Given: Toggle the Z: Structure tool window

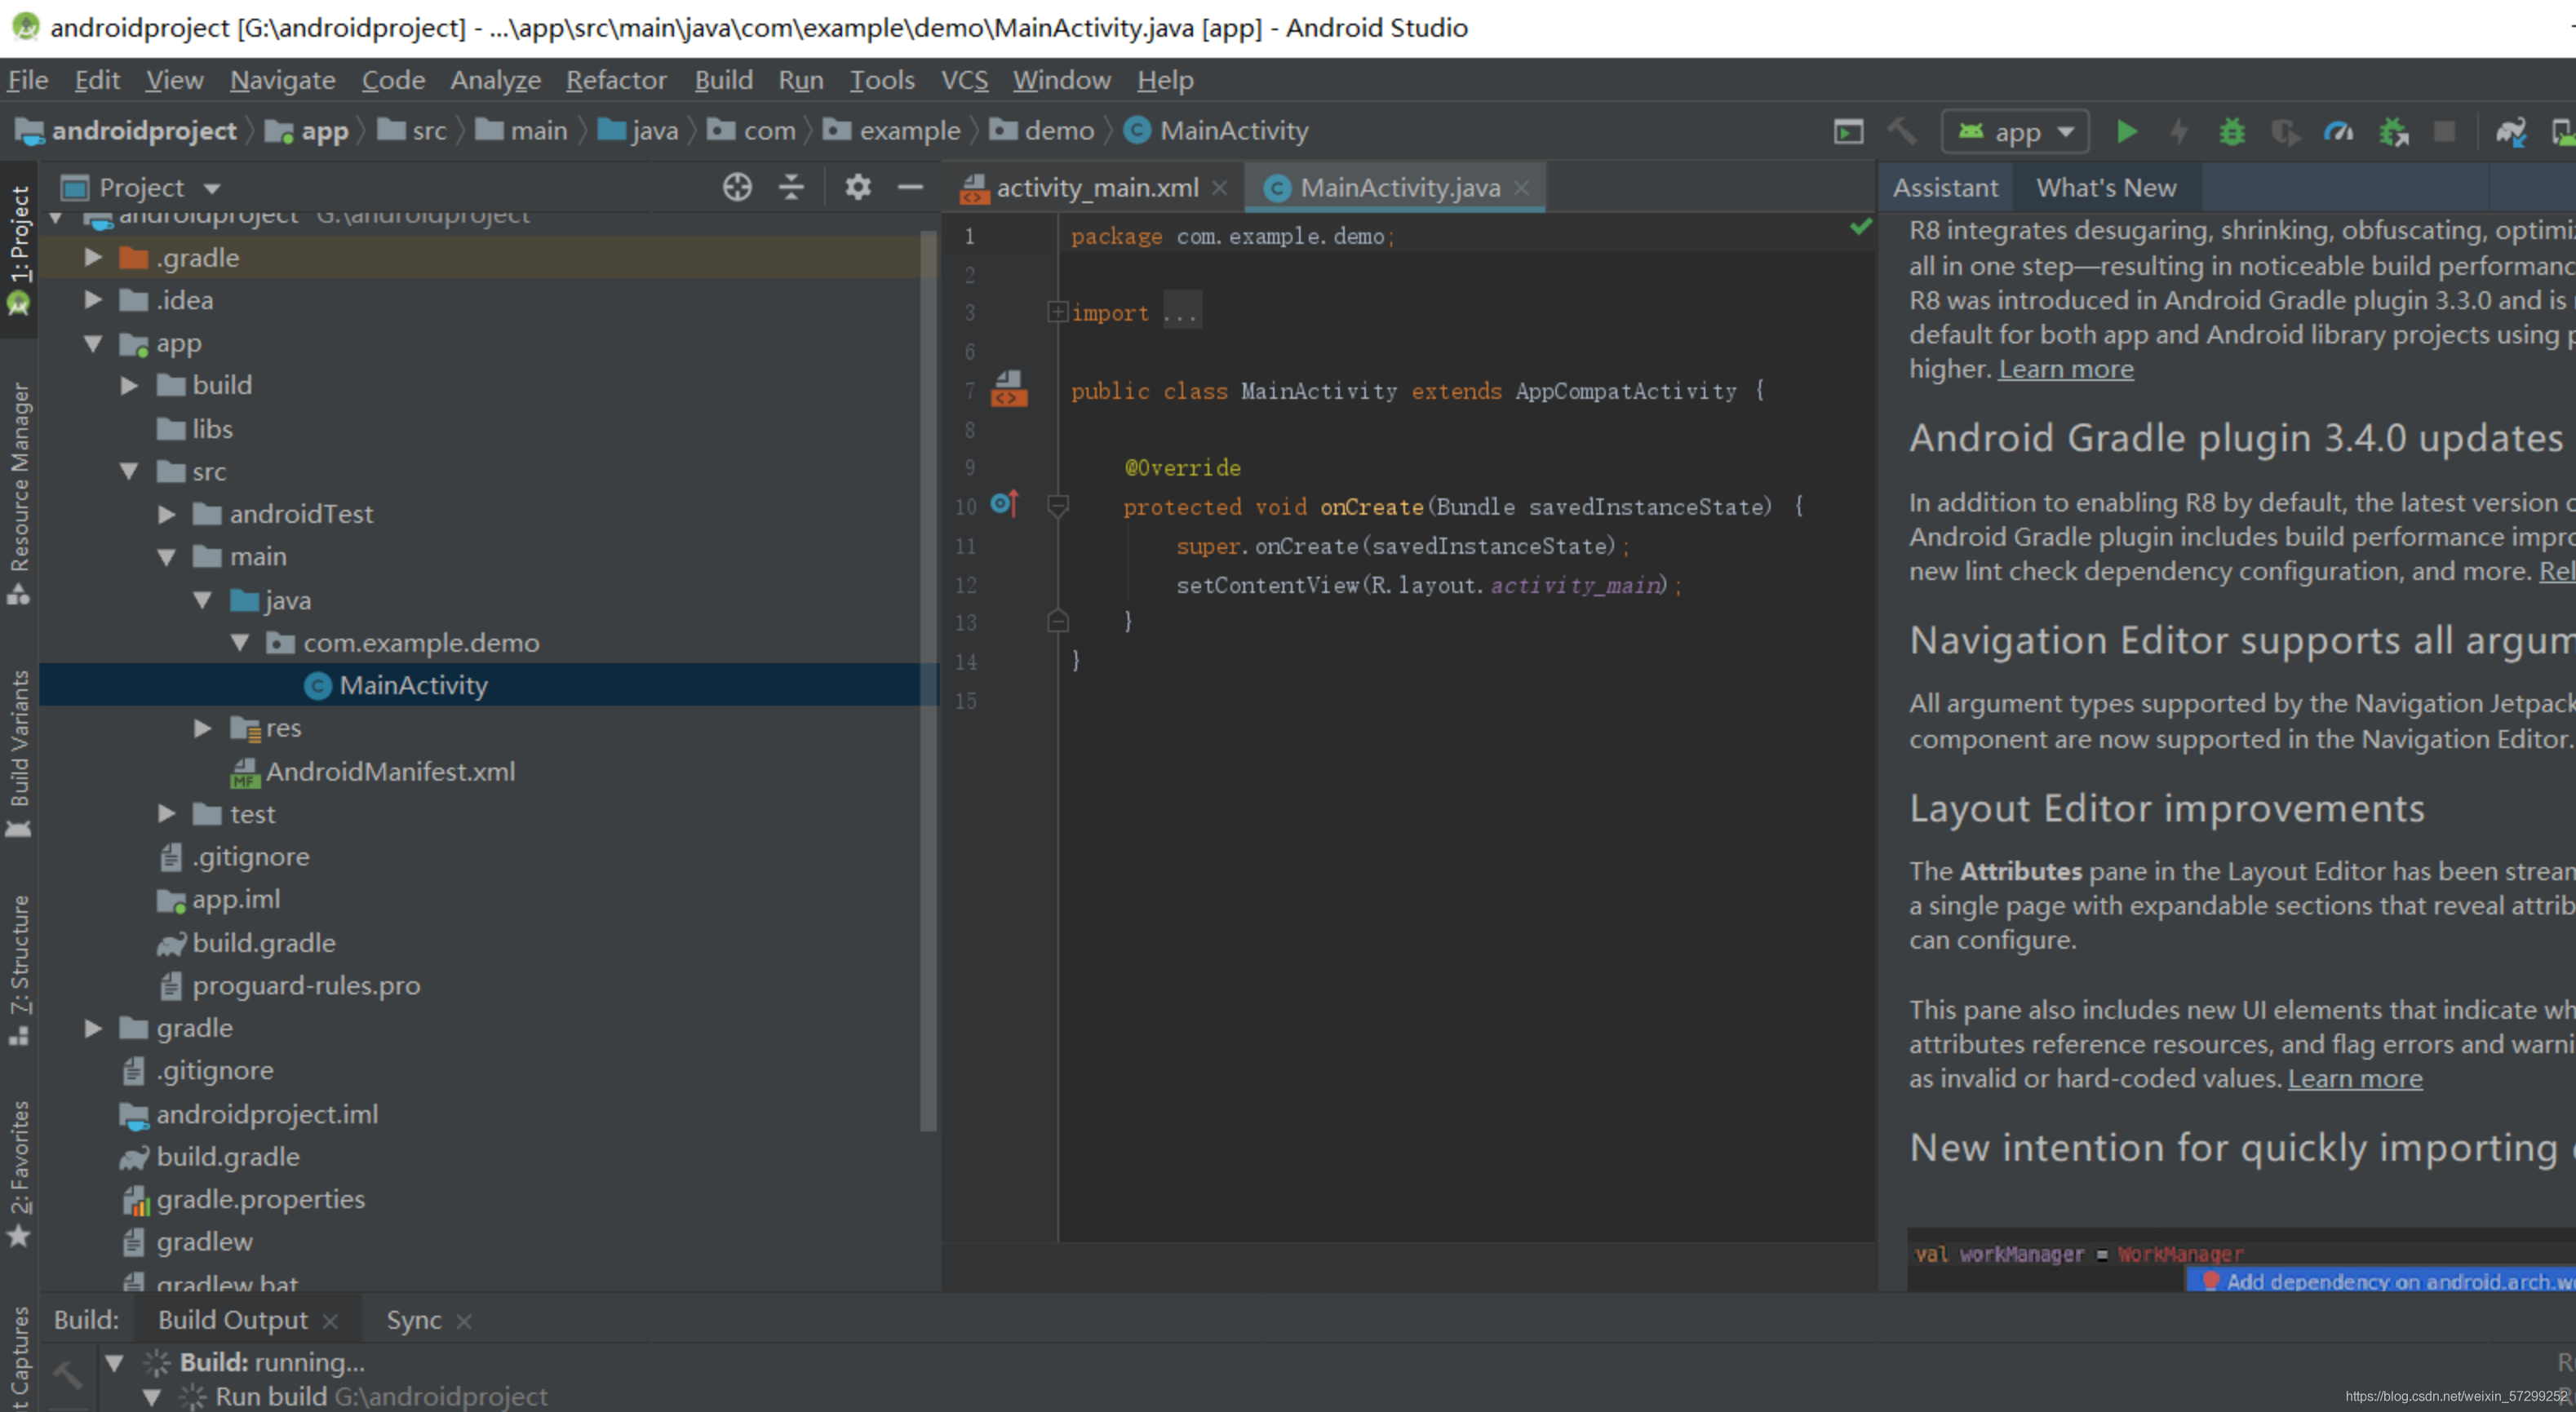Looking at the screenshot, I should click(x=19, y=969).
